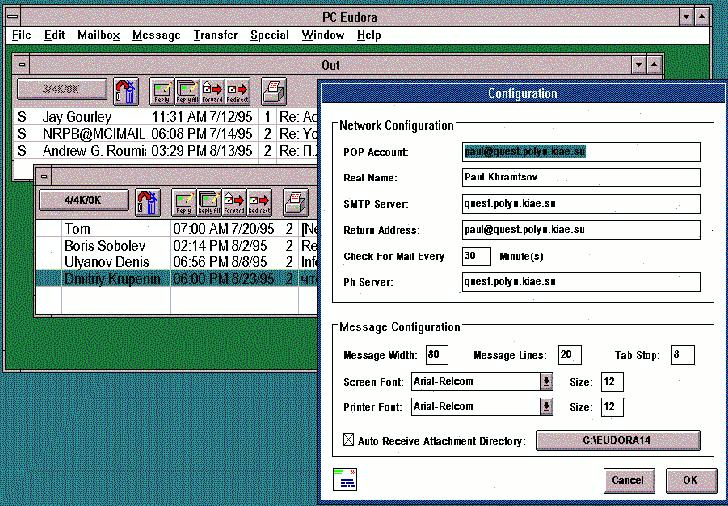Expand the Printer Font dropdown list
Image resolution: width=728 pixels, height=506 pixels.
[x=546, y=407]
